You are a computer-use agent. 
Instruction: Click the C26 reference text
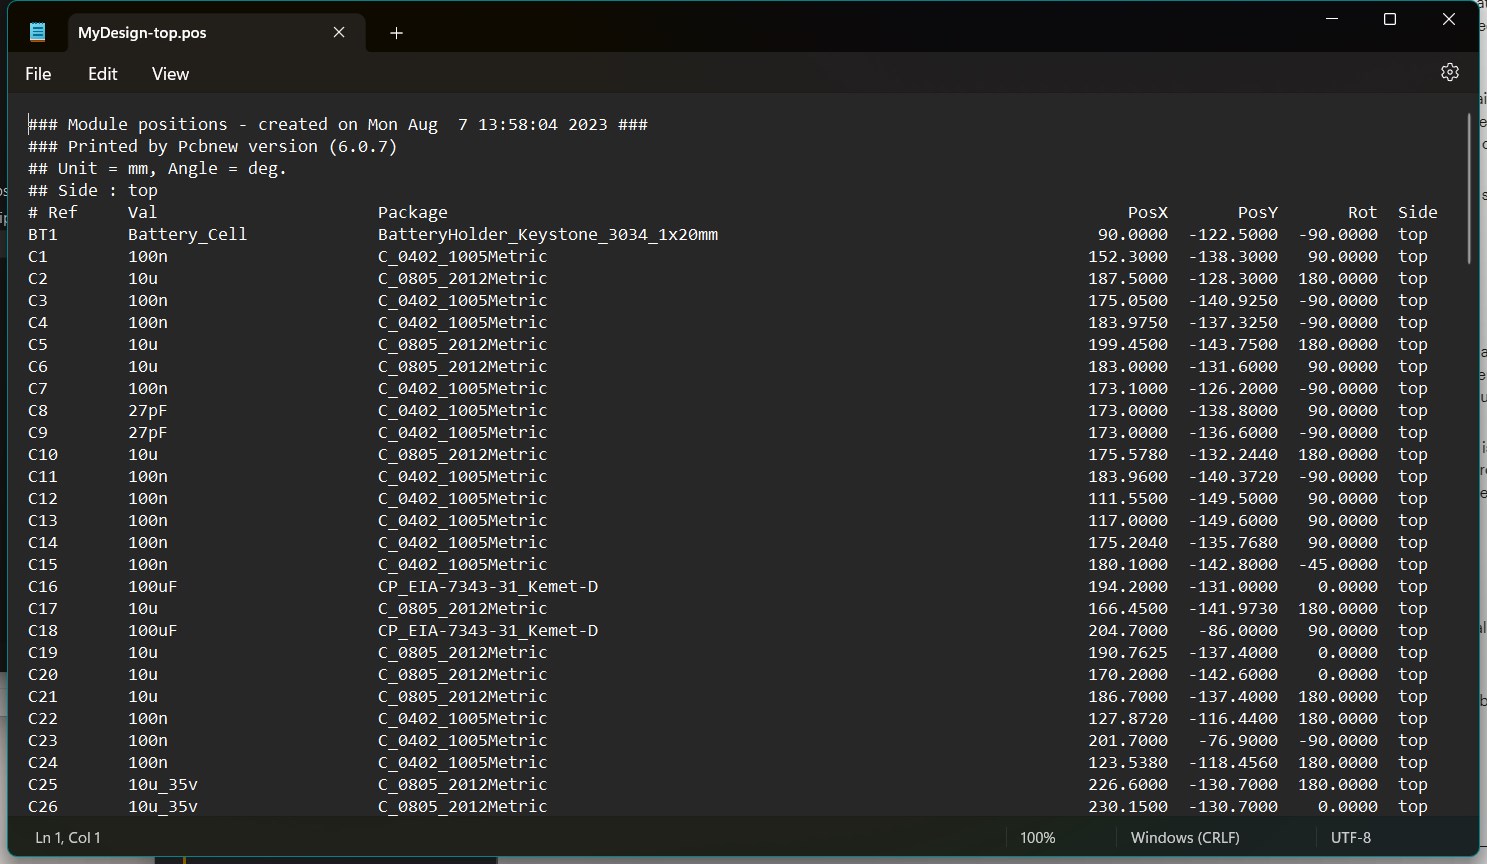[43, 806]
